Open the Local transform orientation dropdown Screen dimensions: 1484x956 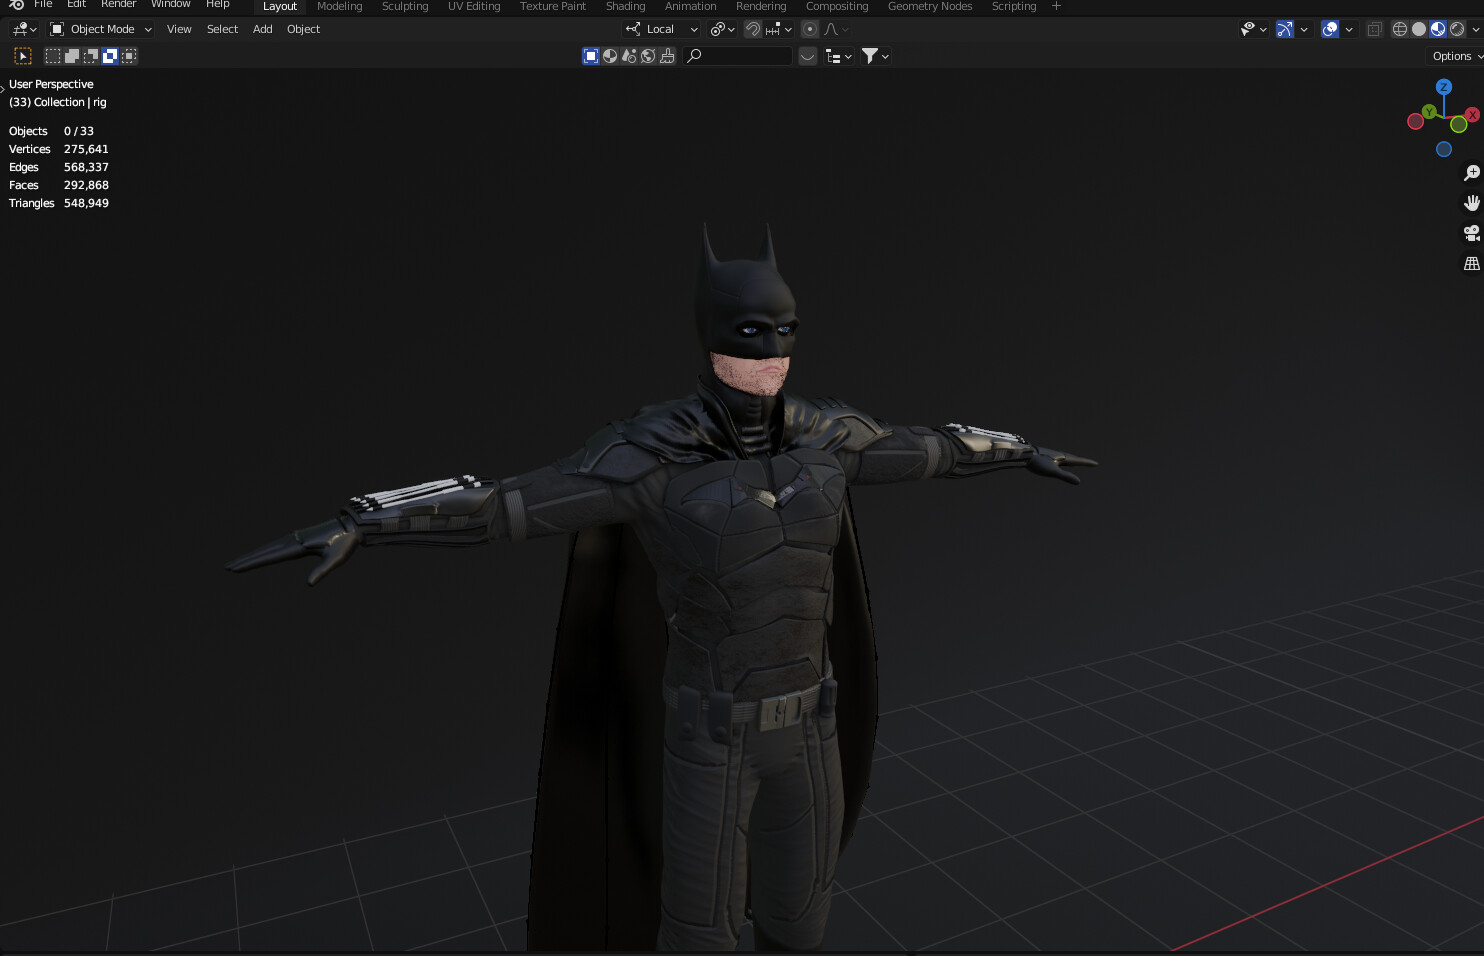point(661,29)
